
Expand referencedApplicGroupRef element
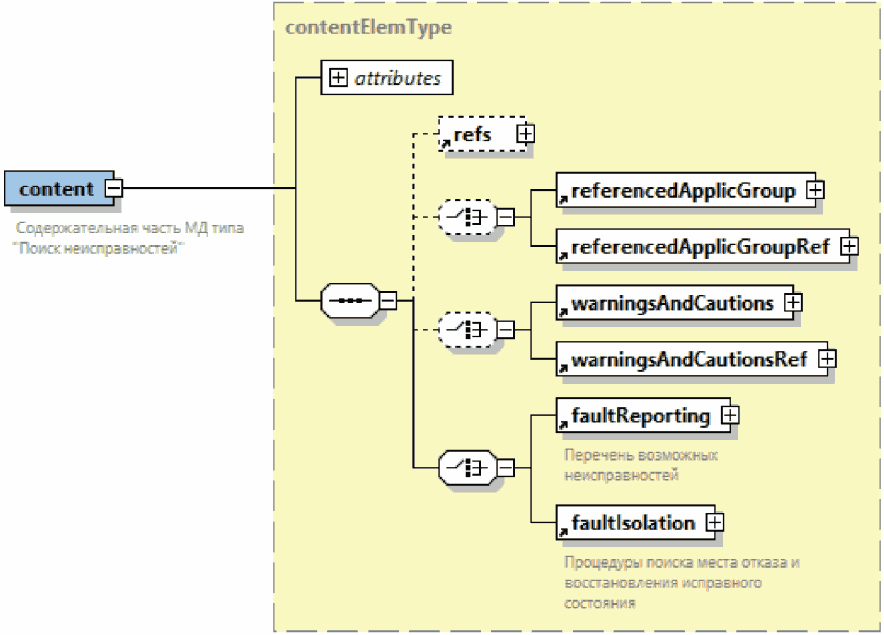click(x=848, y=245)
